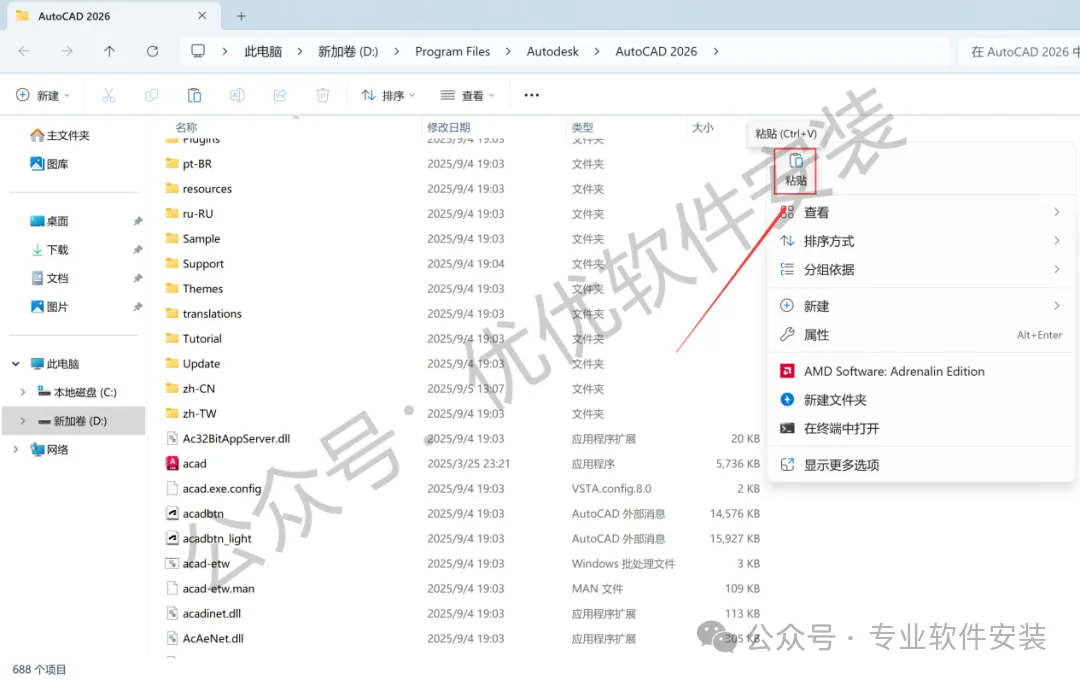Select the Support folder
The image size is (1080, 680).
coord(194,264)
